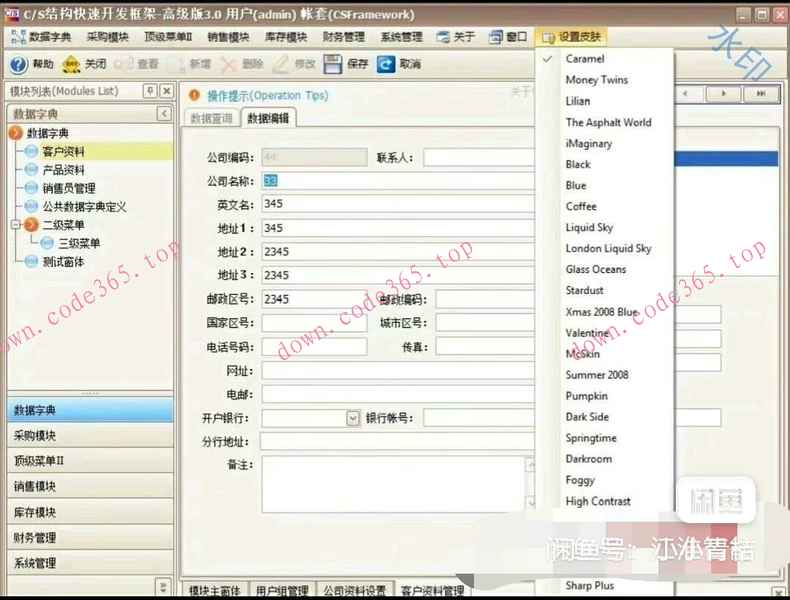
Task: Open the 系统管理 menu
Action: [402, 37]
